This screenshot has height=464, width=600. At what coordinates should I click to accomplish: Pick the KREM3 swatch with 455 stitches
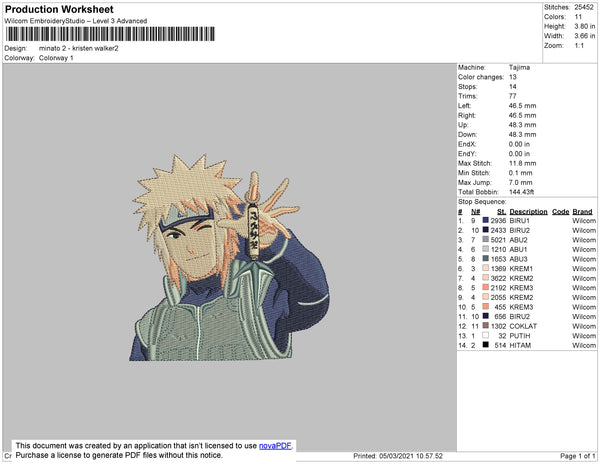[486, 307]
